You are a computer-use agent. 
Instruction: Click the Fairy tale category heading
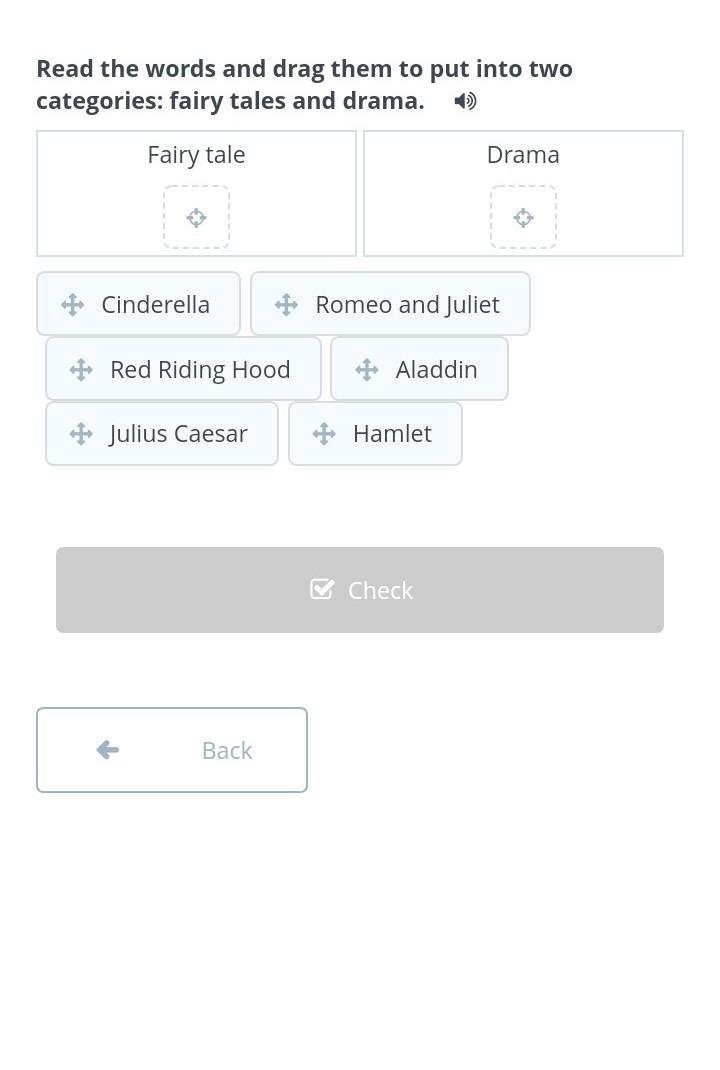point(196,155)
